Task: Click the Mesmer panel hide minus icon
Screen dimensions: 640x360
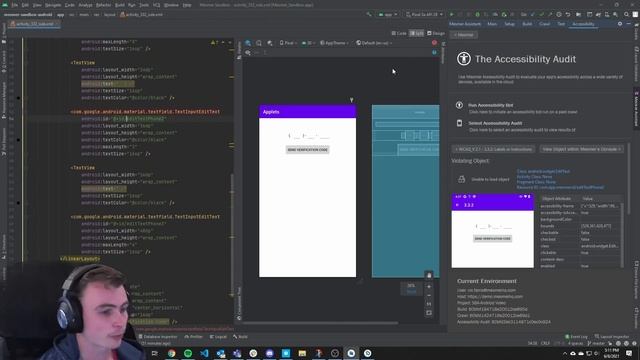Action: (629, 24)
